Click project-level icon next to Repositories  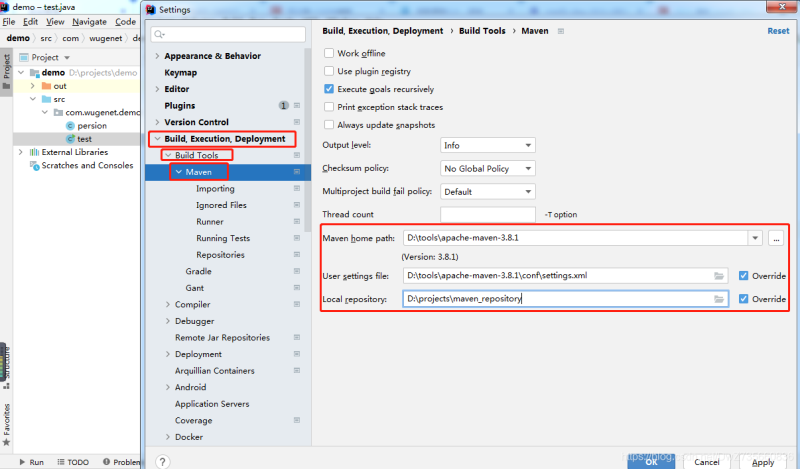(x=297, y=255)
